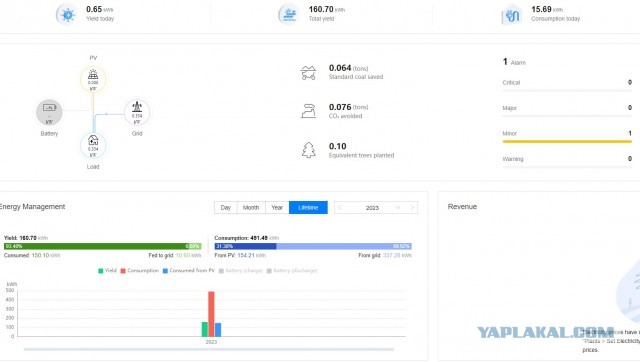Go to next year with right arrow
The height and width of the screenshot is (362, 640).
tap(412, 208)
